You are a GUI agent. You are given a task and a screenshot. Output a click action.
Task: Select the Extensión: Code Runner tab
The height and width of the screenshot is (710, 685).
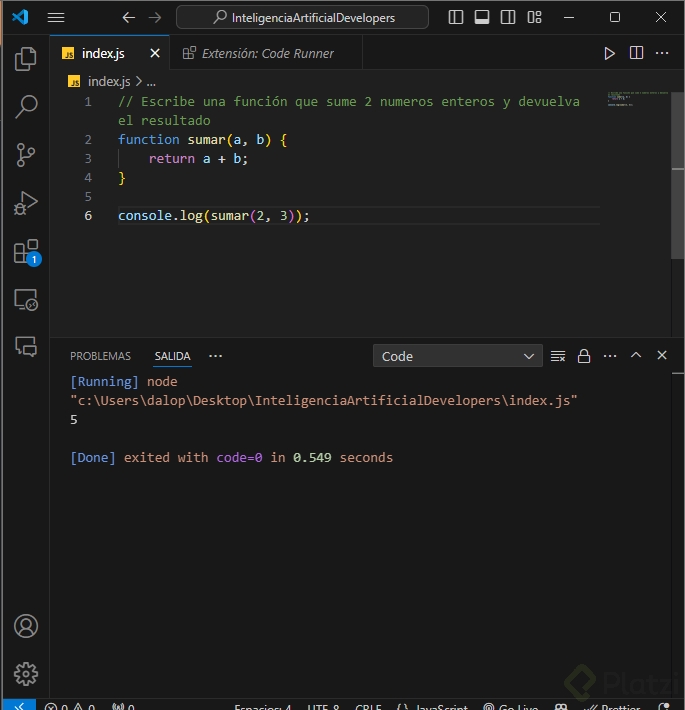tap(267, 54)
